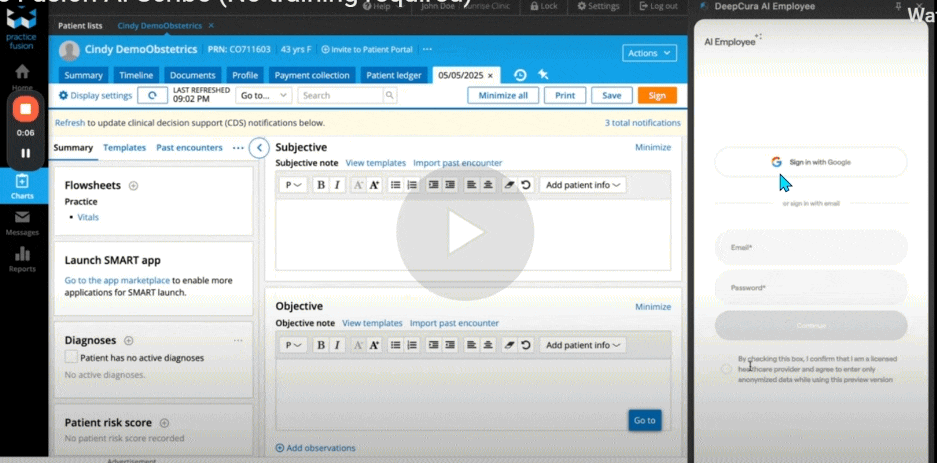Viewport: 937px width, 463px height.
Task: Toggle bold in the Subjective toolbar
Action: tap(321, 185)
